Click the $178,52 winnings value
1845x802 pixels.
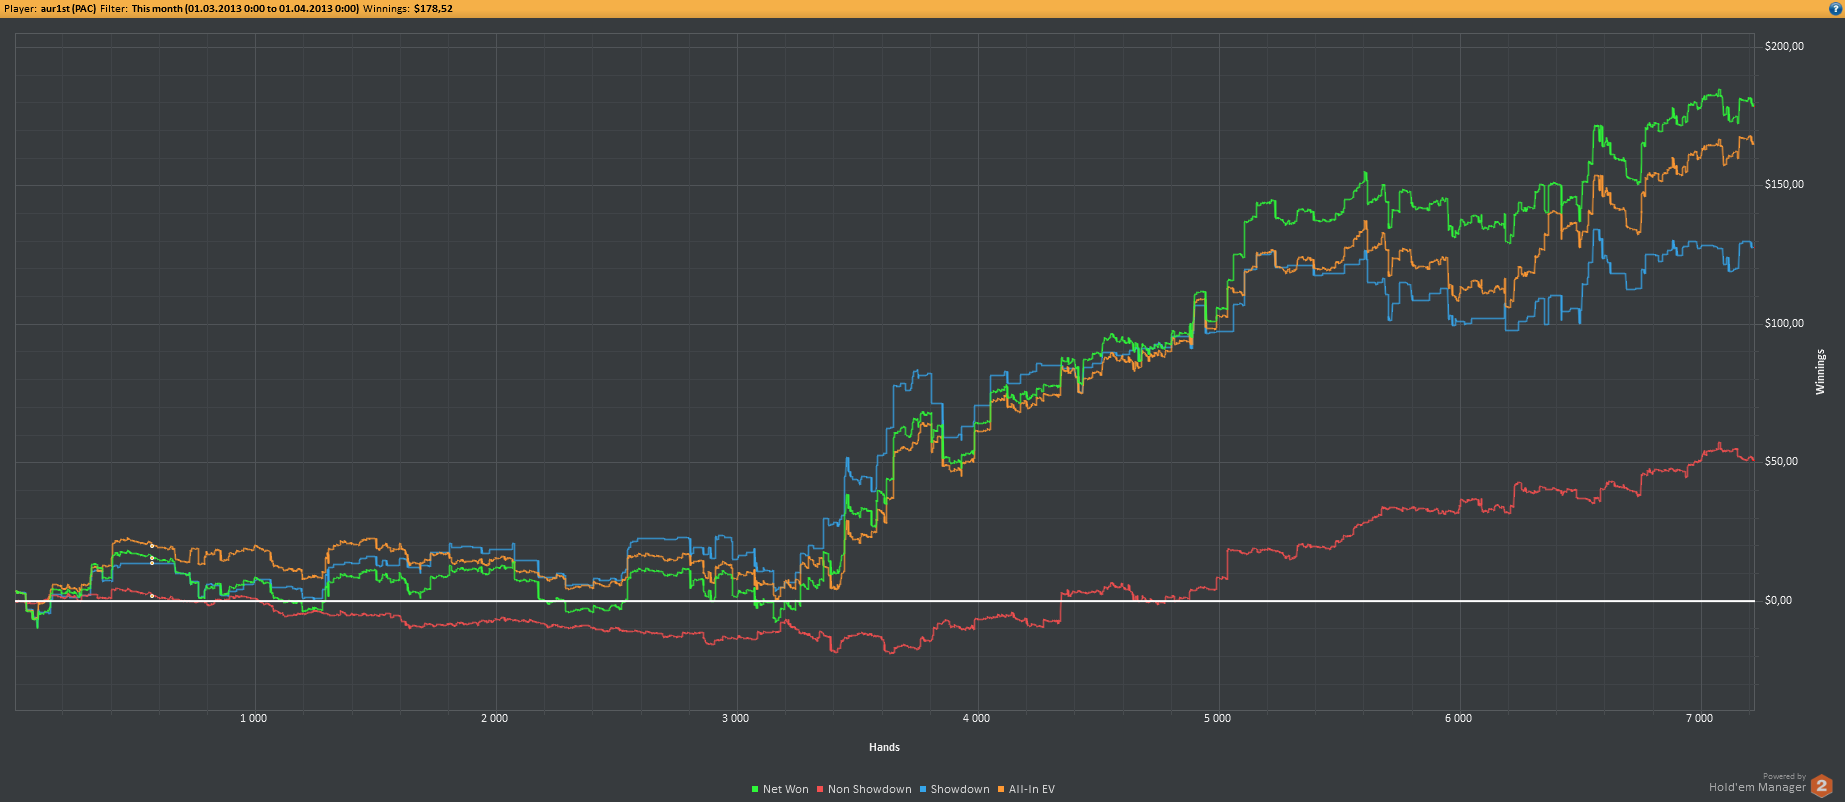click(x=433, y=8)
